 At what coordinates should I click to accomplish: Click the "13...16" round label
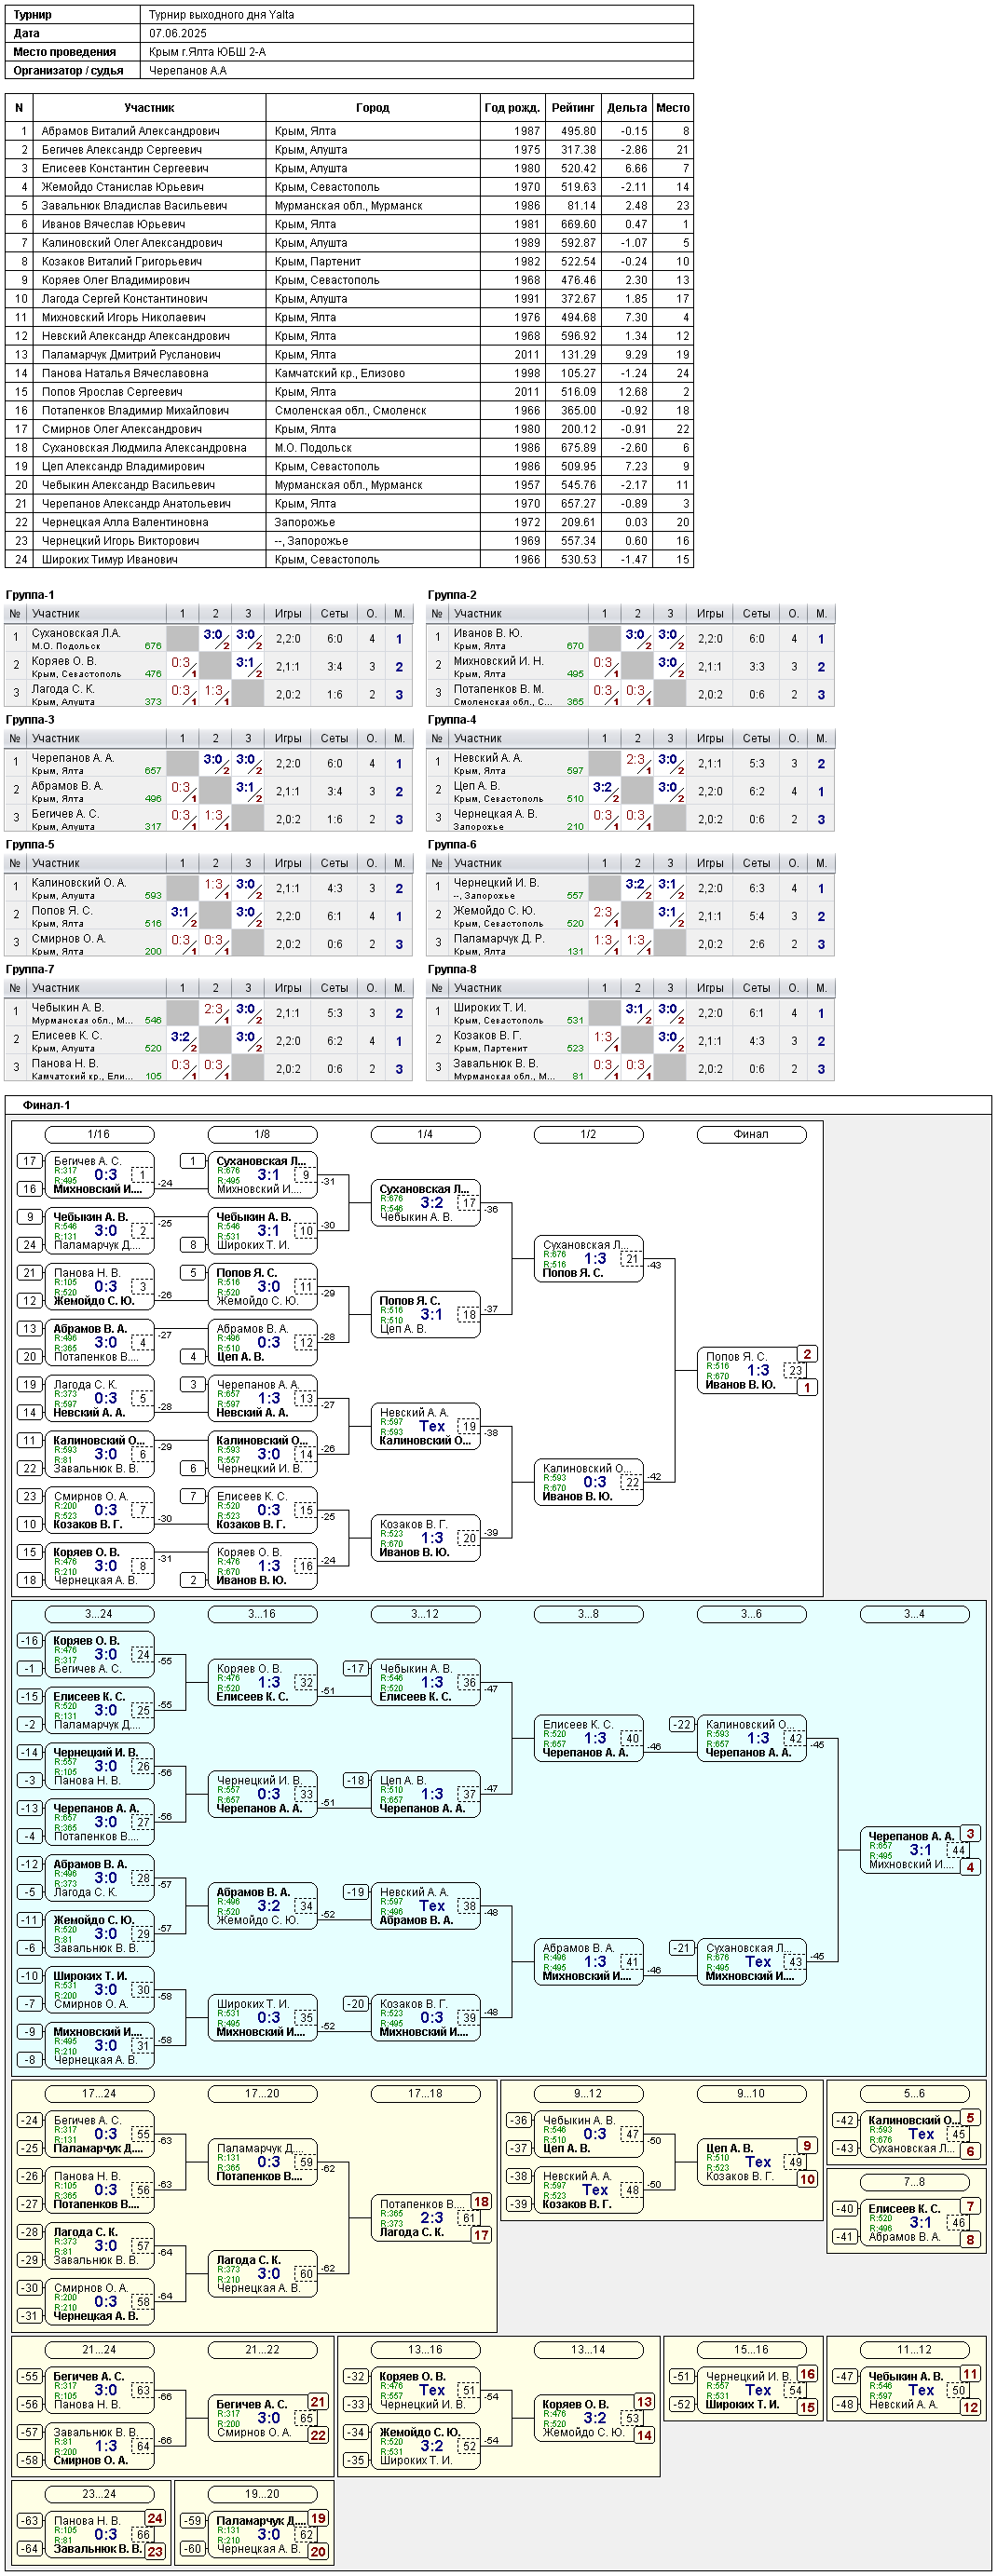click(x=425, y=2349)
